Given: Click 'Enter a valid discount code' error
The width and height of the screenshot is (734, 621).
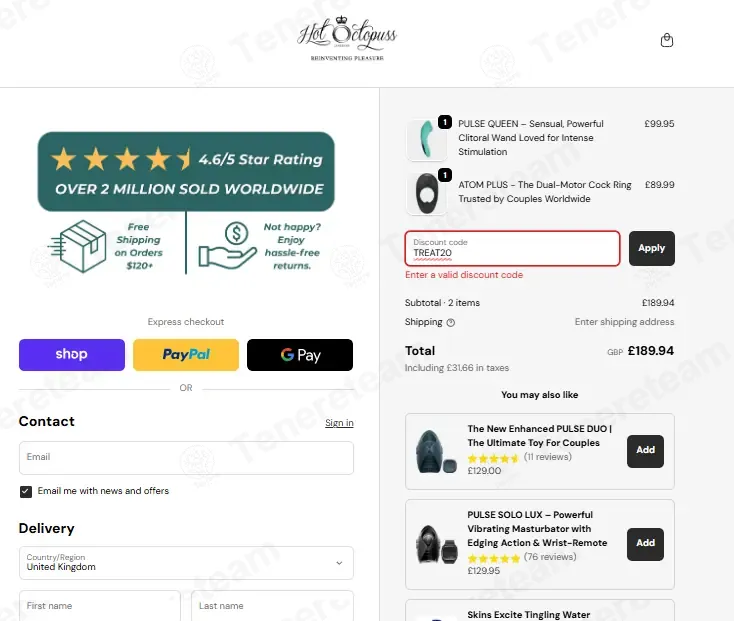Looking at the screenshot, I should [464, 275].
